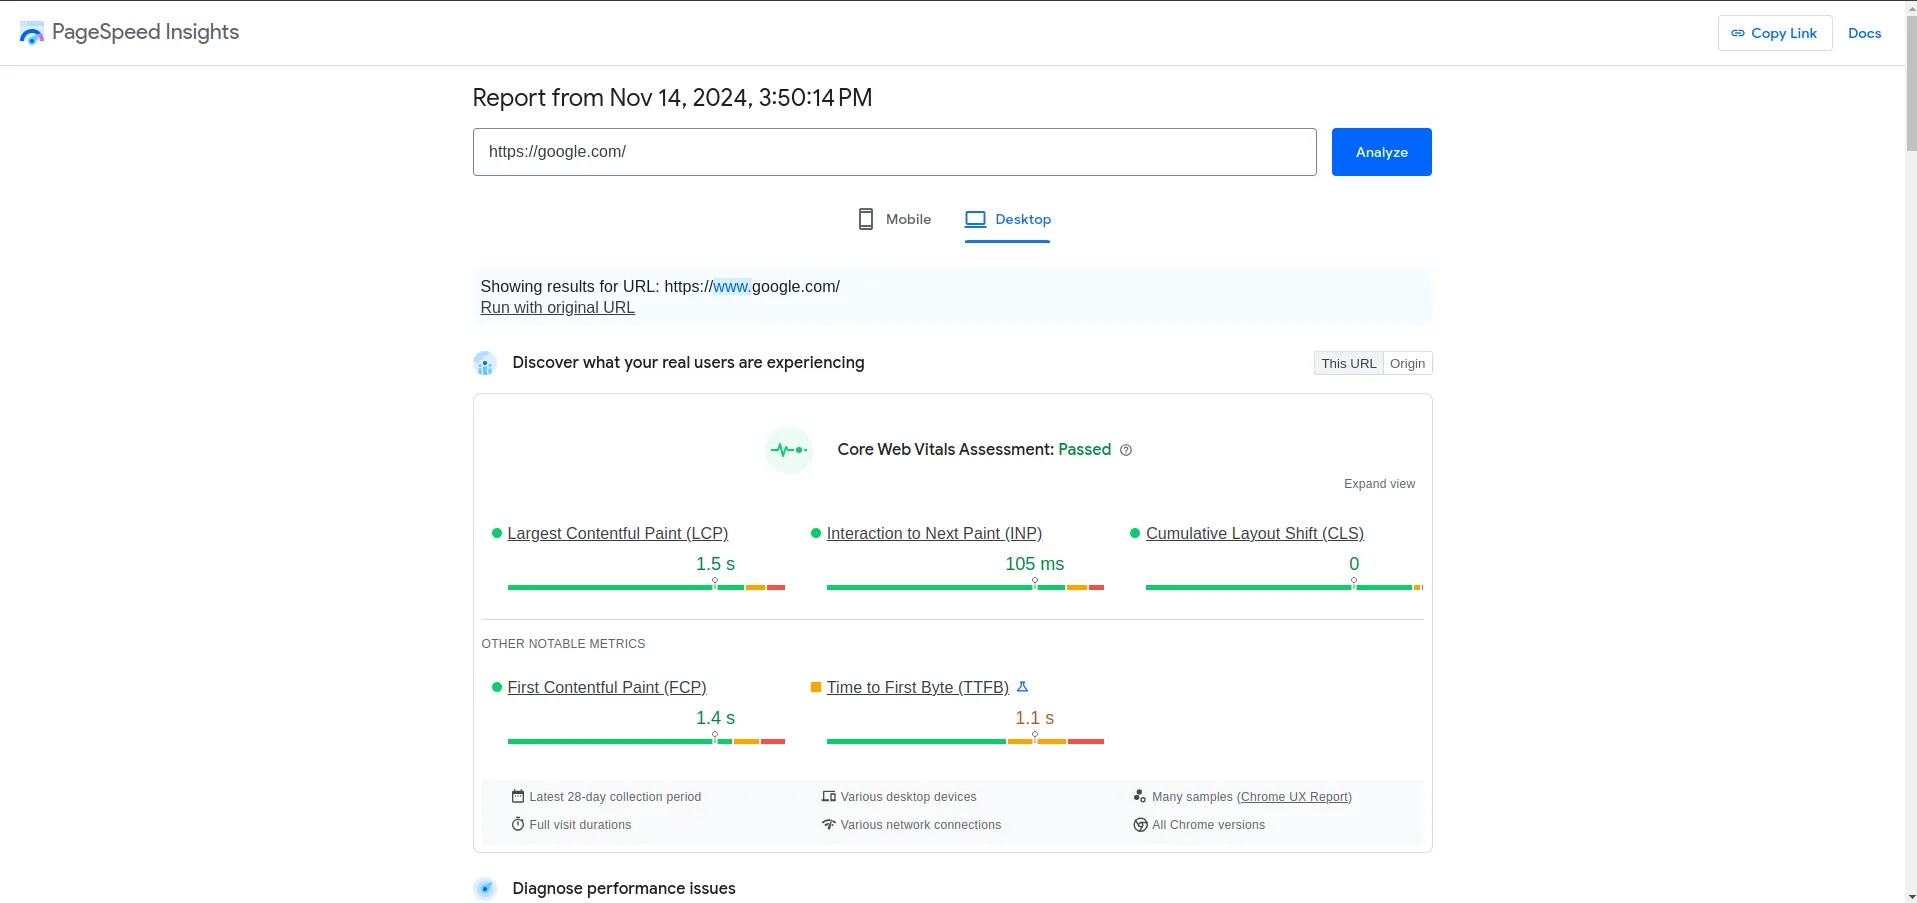This screenshot has width=1917, height=903.
Task: Click the wifi icon for network connections
Action: coord(829,825)
